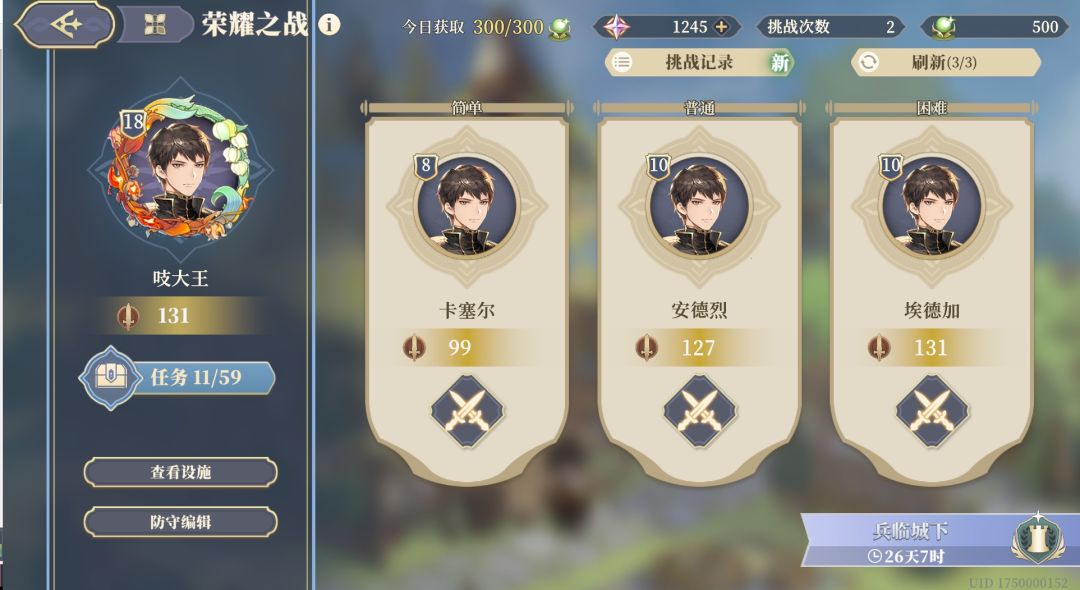Open 挑战记录 challenge log

pos(699,63)
